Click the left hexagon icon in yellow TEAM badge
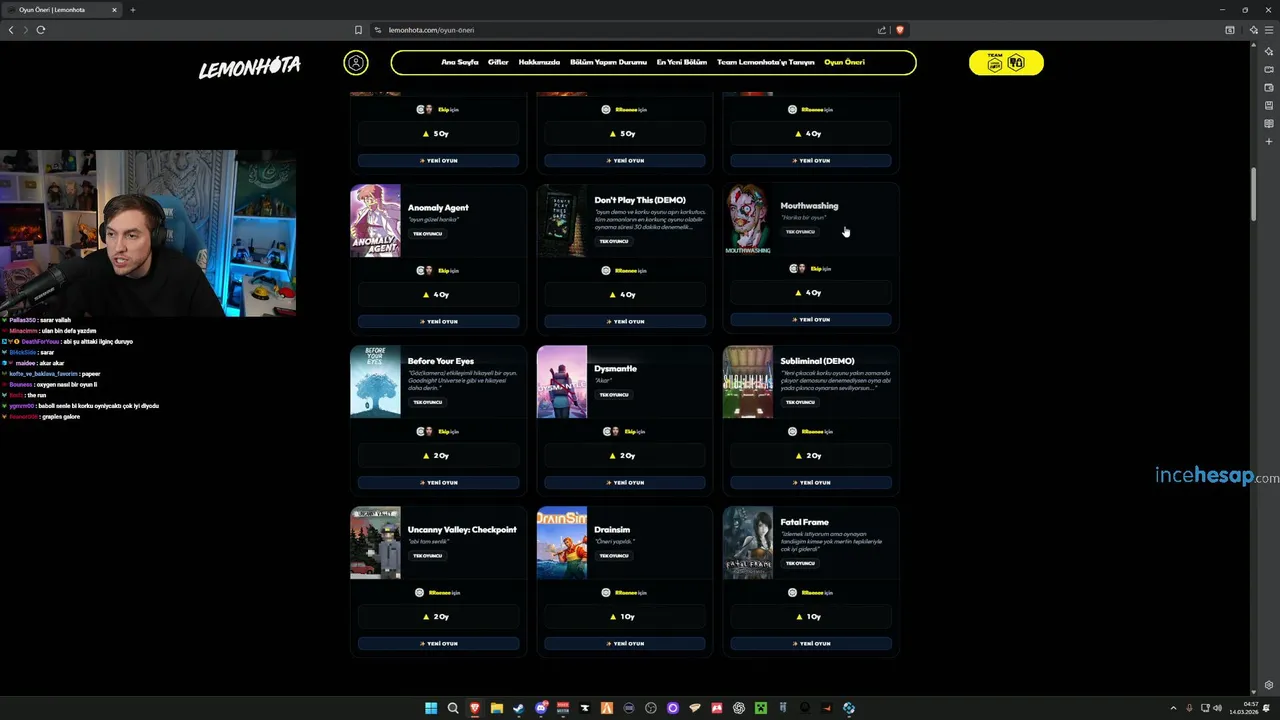The width and height of the screenshot is (1280, 720). coord(995,64)
